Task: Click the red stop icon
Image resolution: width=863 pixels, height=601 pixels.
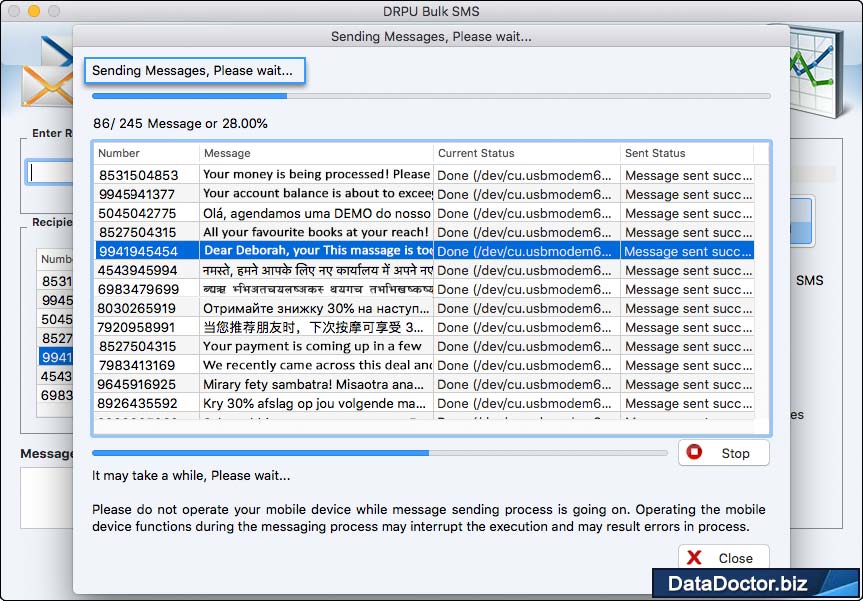Action: coord(695,452)
